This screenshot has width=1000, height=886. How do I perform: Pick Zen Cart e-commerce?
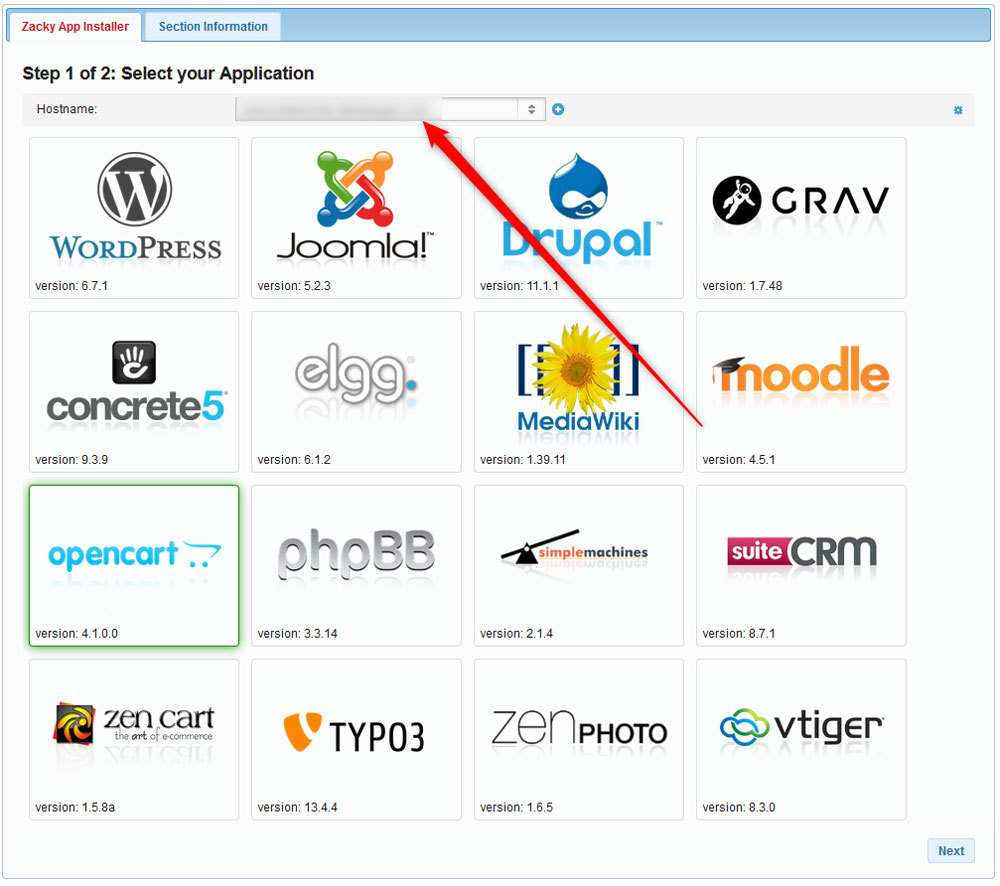point(133,738)
